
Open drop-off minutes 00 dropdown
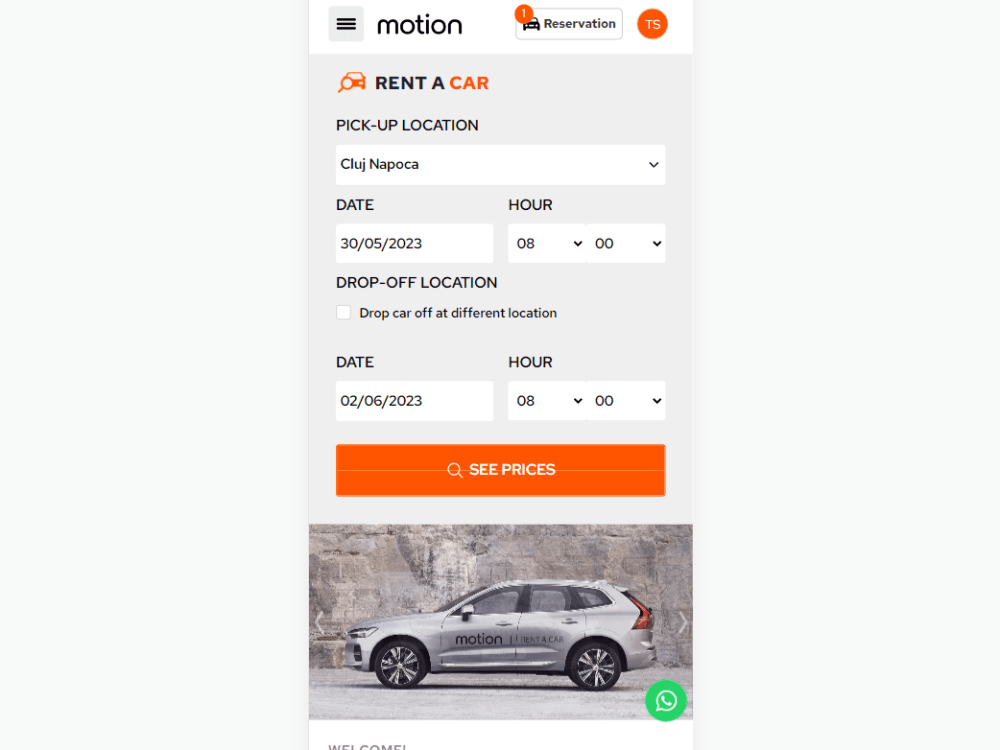coord(626,401)
